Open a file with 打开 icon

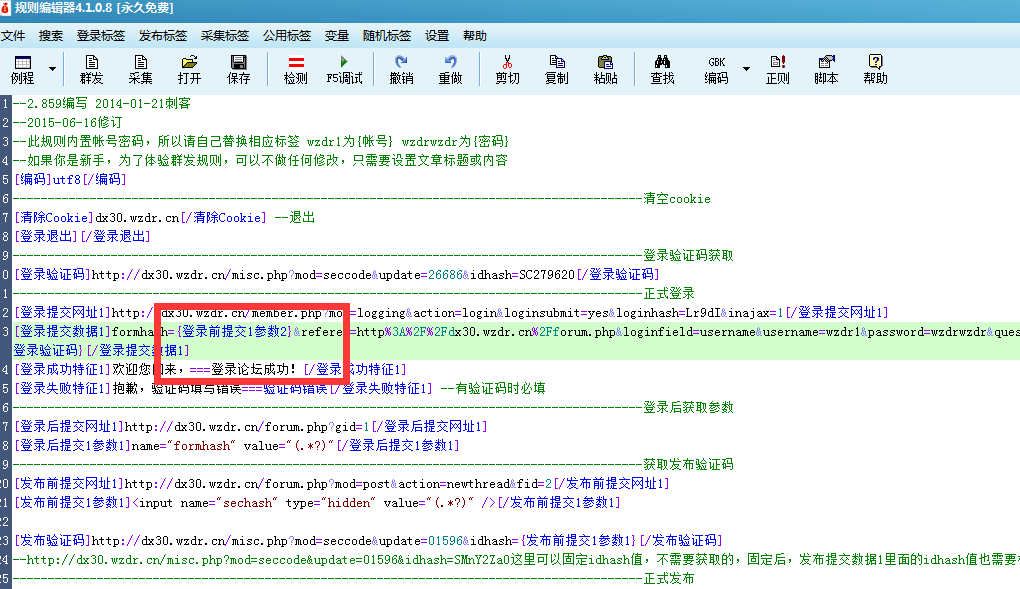pyautogui.click(x=190, y=69)
